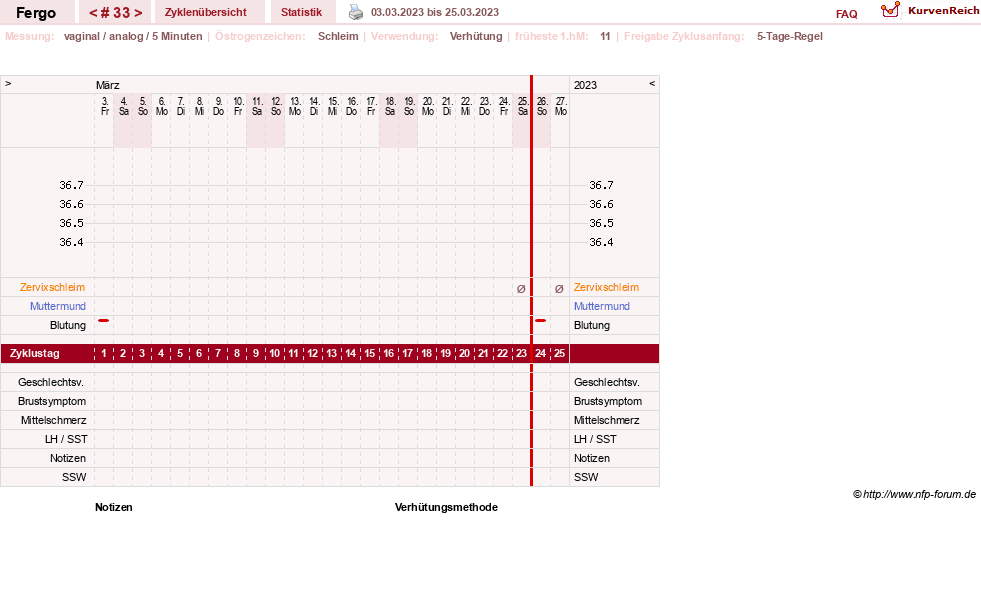Collapse the chart with the top-right < arrow
This screenshot has height=606, width=981.
(652, 83)
